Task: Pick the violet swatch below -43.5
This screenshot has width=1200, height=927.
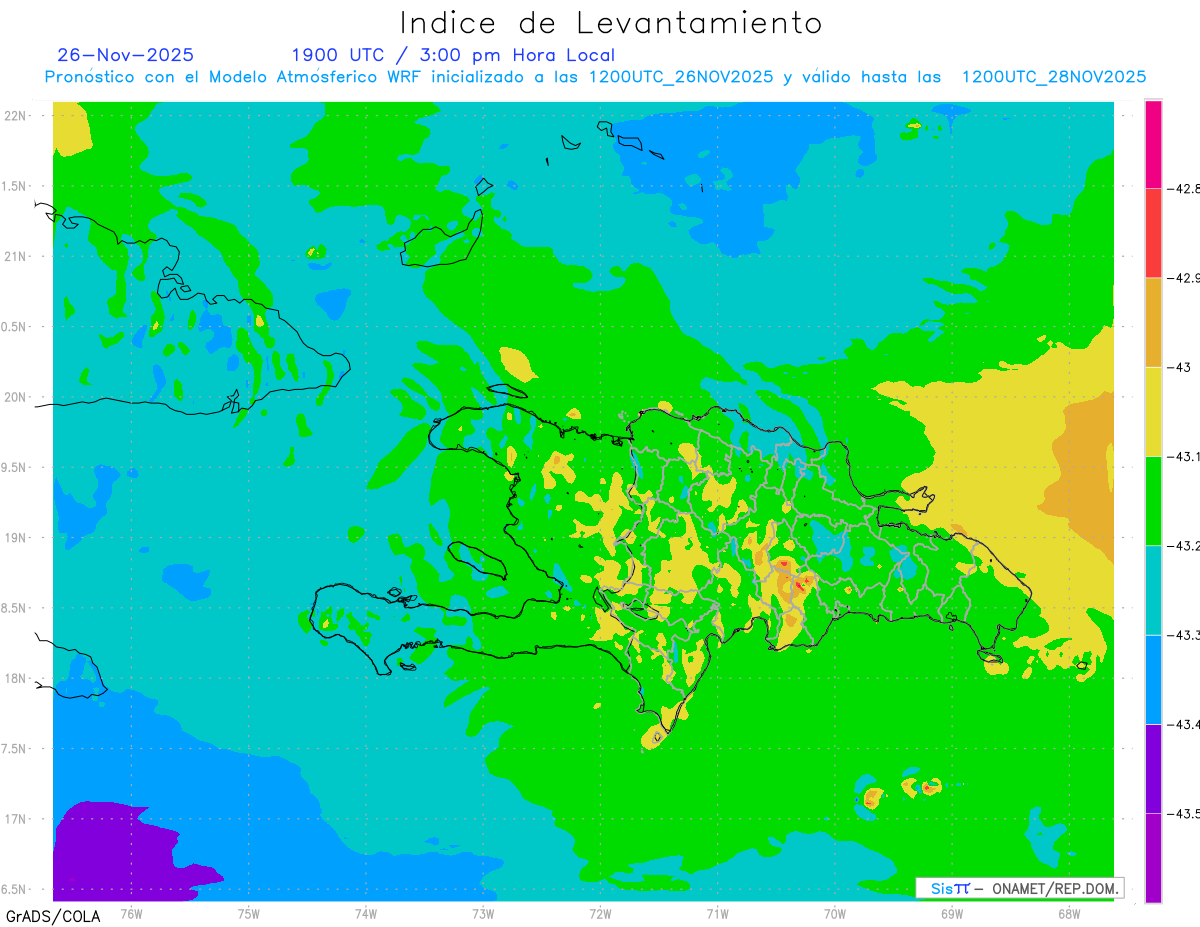Action: click(x=1153, y=857)
